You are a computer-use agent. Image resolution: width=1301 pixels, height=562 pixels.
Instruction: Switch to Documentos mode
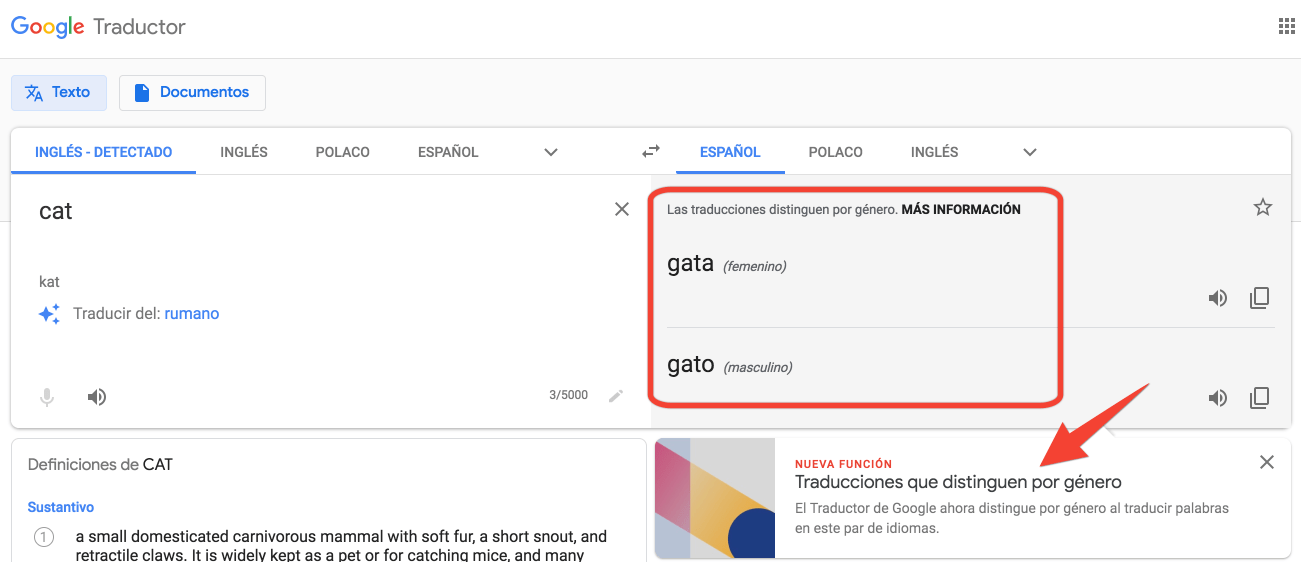[x=192, y=92]
